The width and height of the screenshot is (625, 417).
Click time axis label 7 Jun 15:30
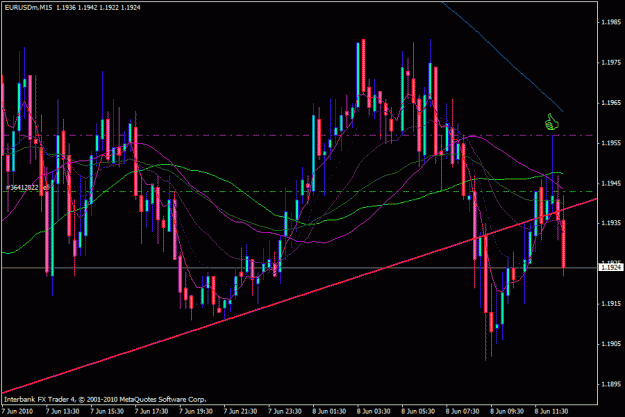click(x=107, y=411)
